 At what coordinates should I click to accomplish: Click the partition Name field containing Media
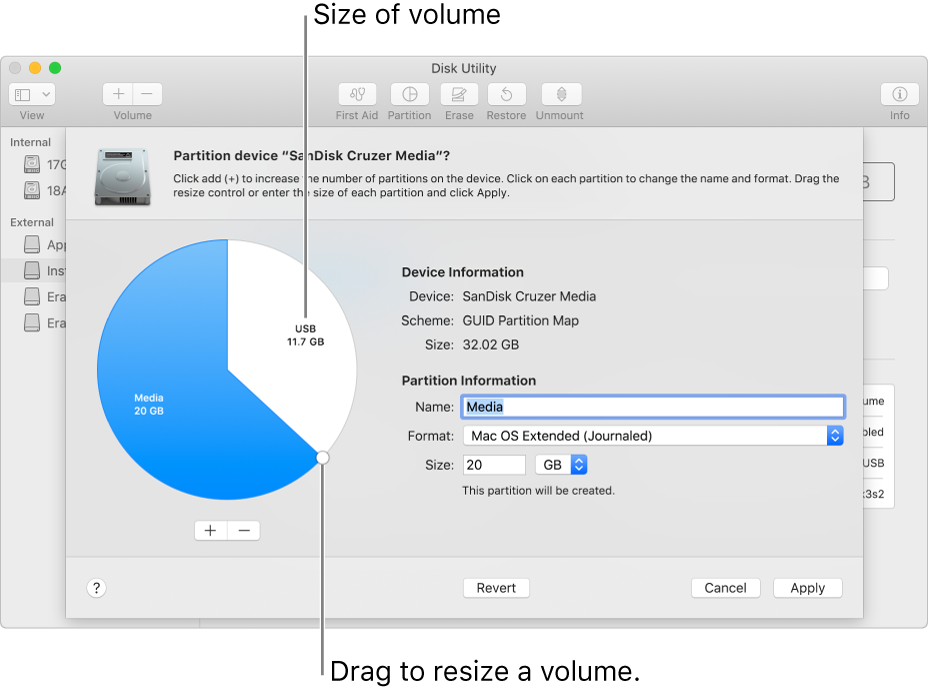[x=653, y=407]
